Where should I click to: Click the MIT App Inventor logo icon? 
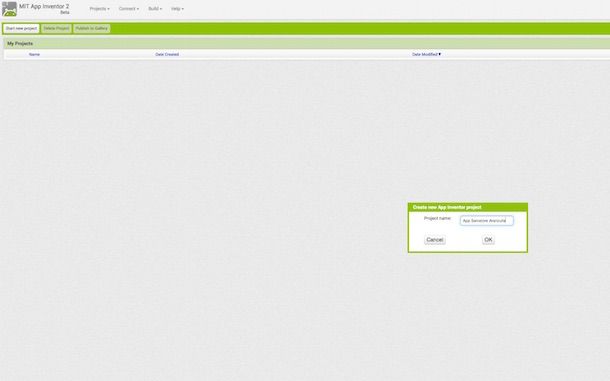9,9
